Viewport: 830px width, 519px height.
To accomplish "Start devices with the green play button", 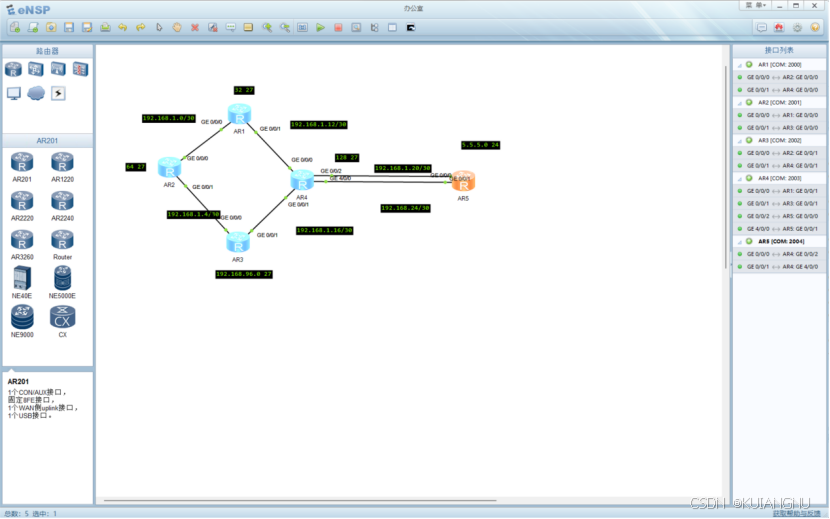I will [x=320, y=28].
